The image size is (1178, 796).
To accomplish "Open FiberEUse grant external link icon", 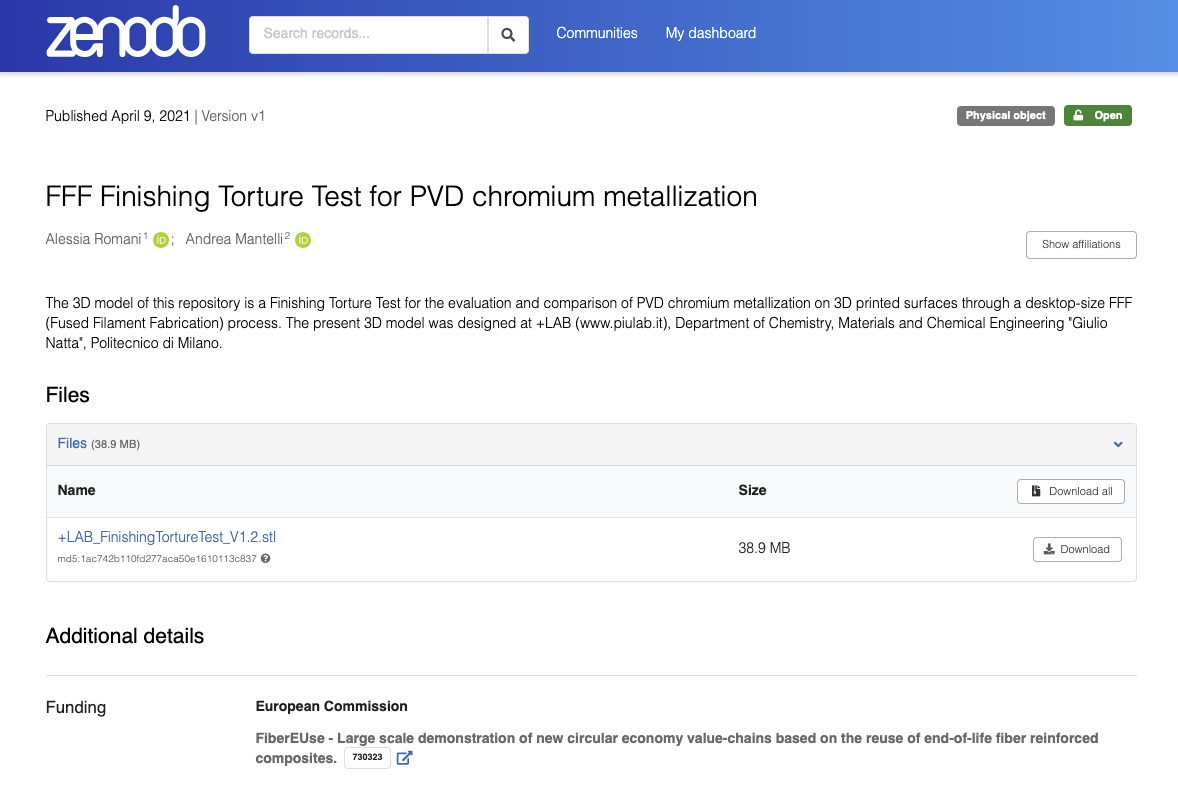I will 404,758.
